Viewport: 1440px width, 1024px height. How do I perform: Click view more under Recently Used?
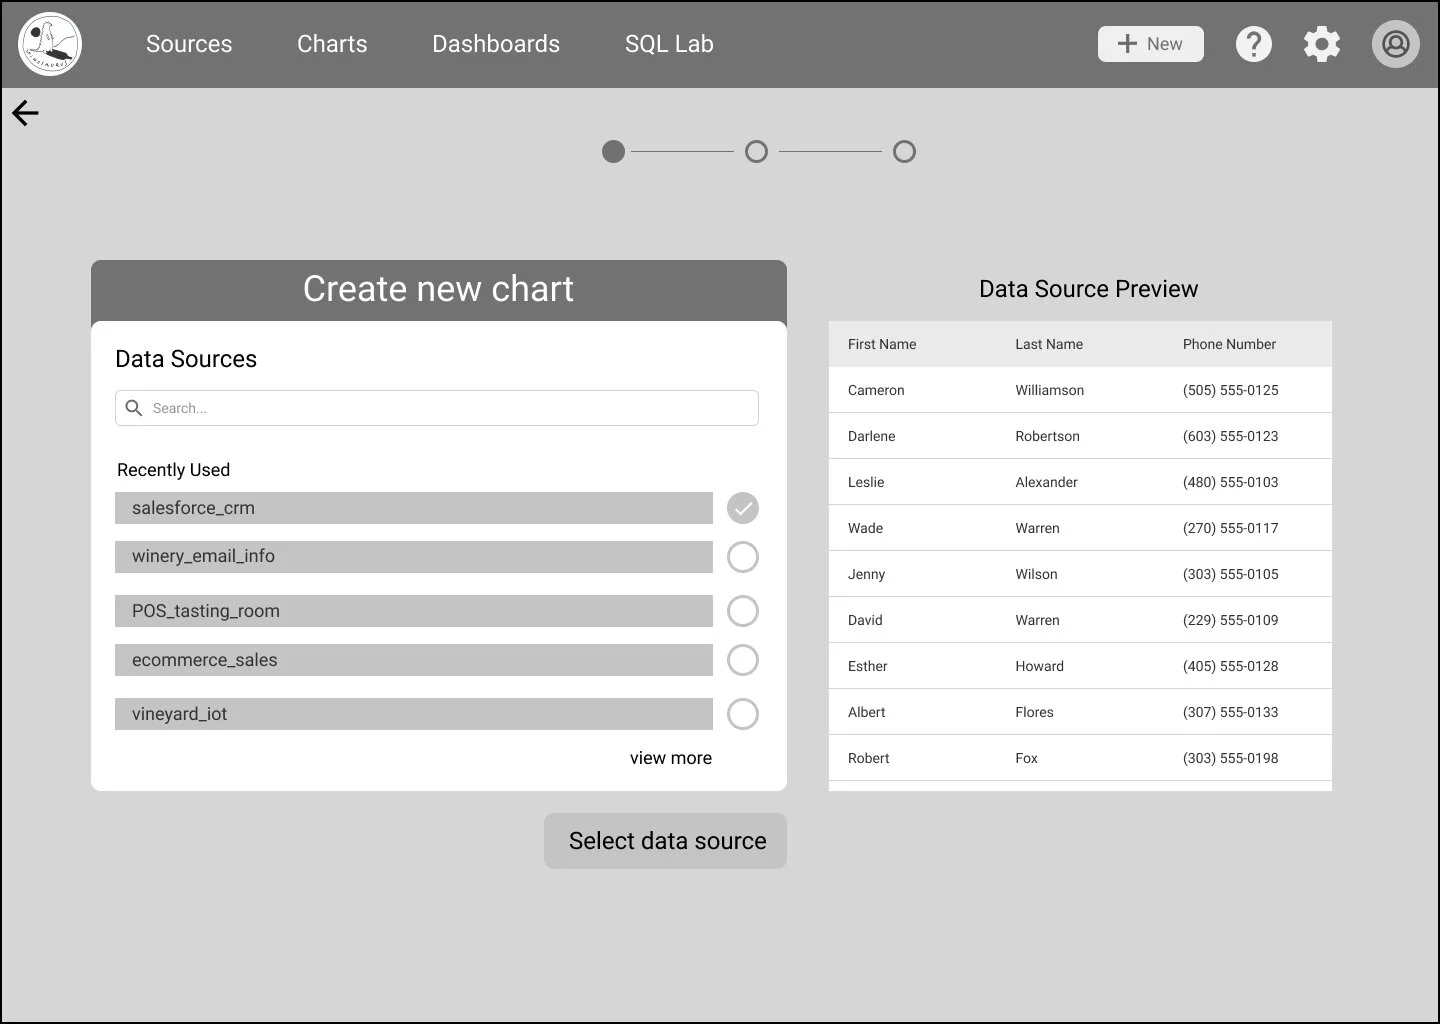[671, 758]
